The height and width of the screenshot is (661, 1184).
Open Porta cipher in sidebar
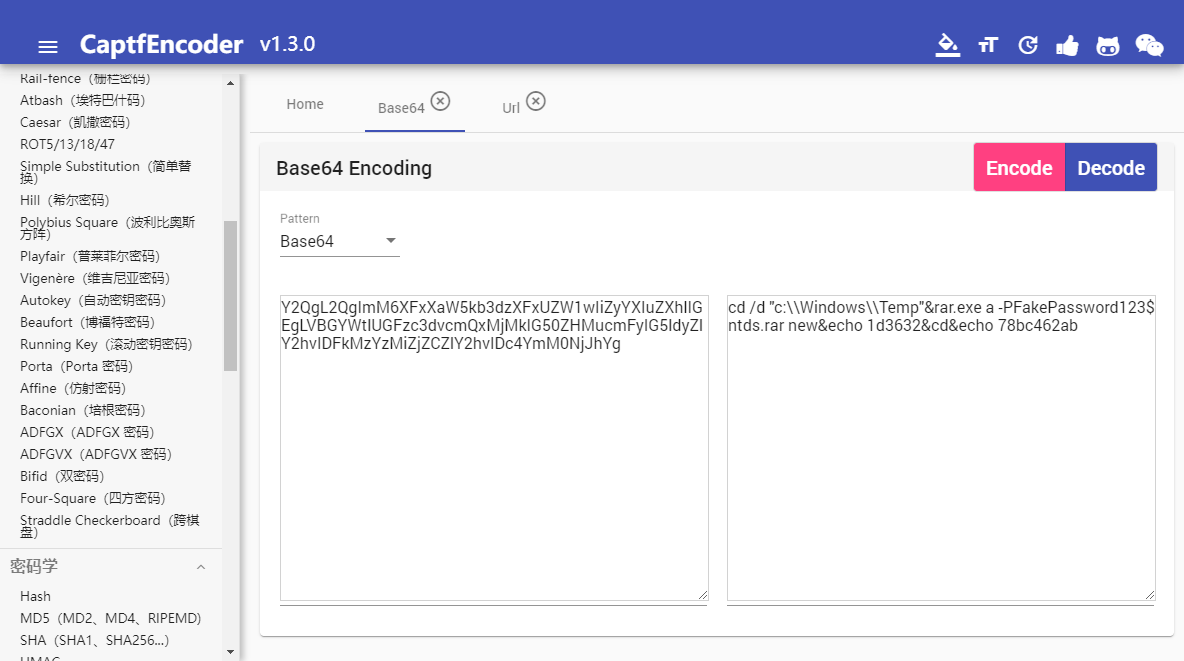click(76, 366)
